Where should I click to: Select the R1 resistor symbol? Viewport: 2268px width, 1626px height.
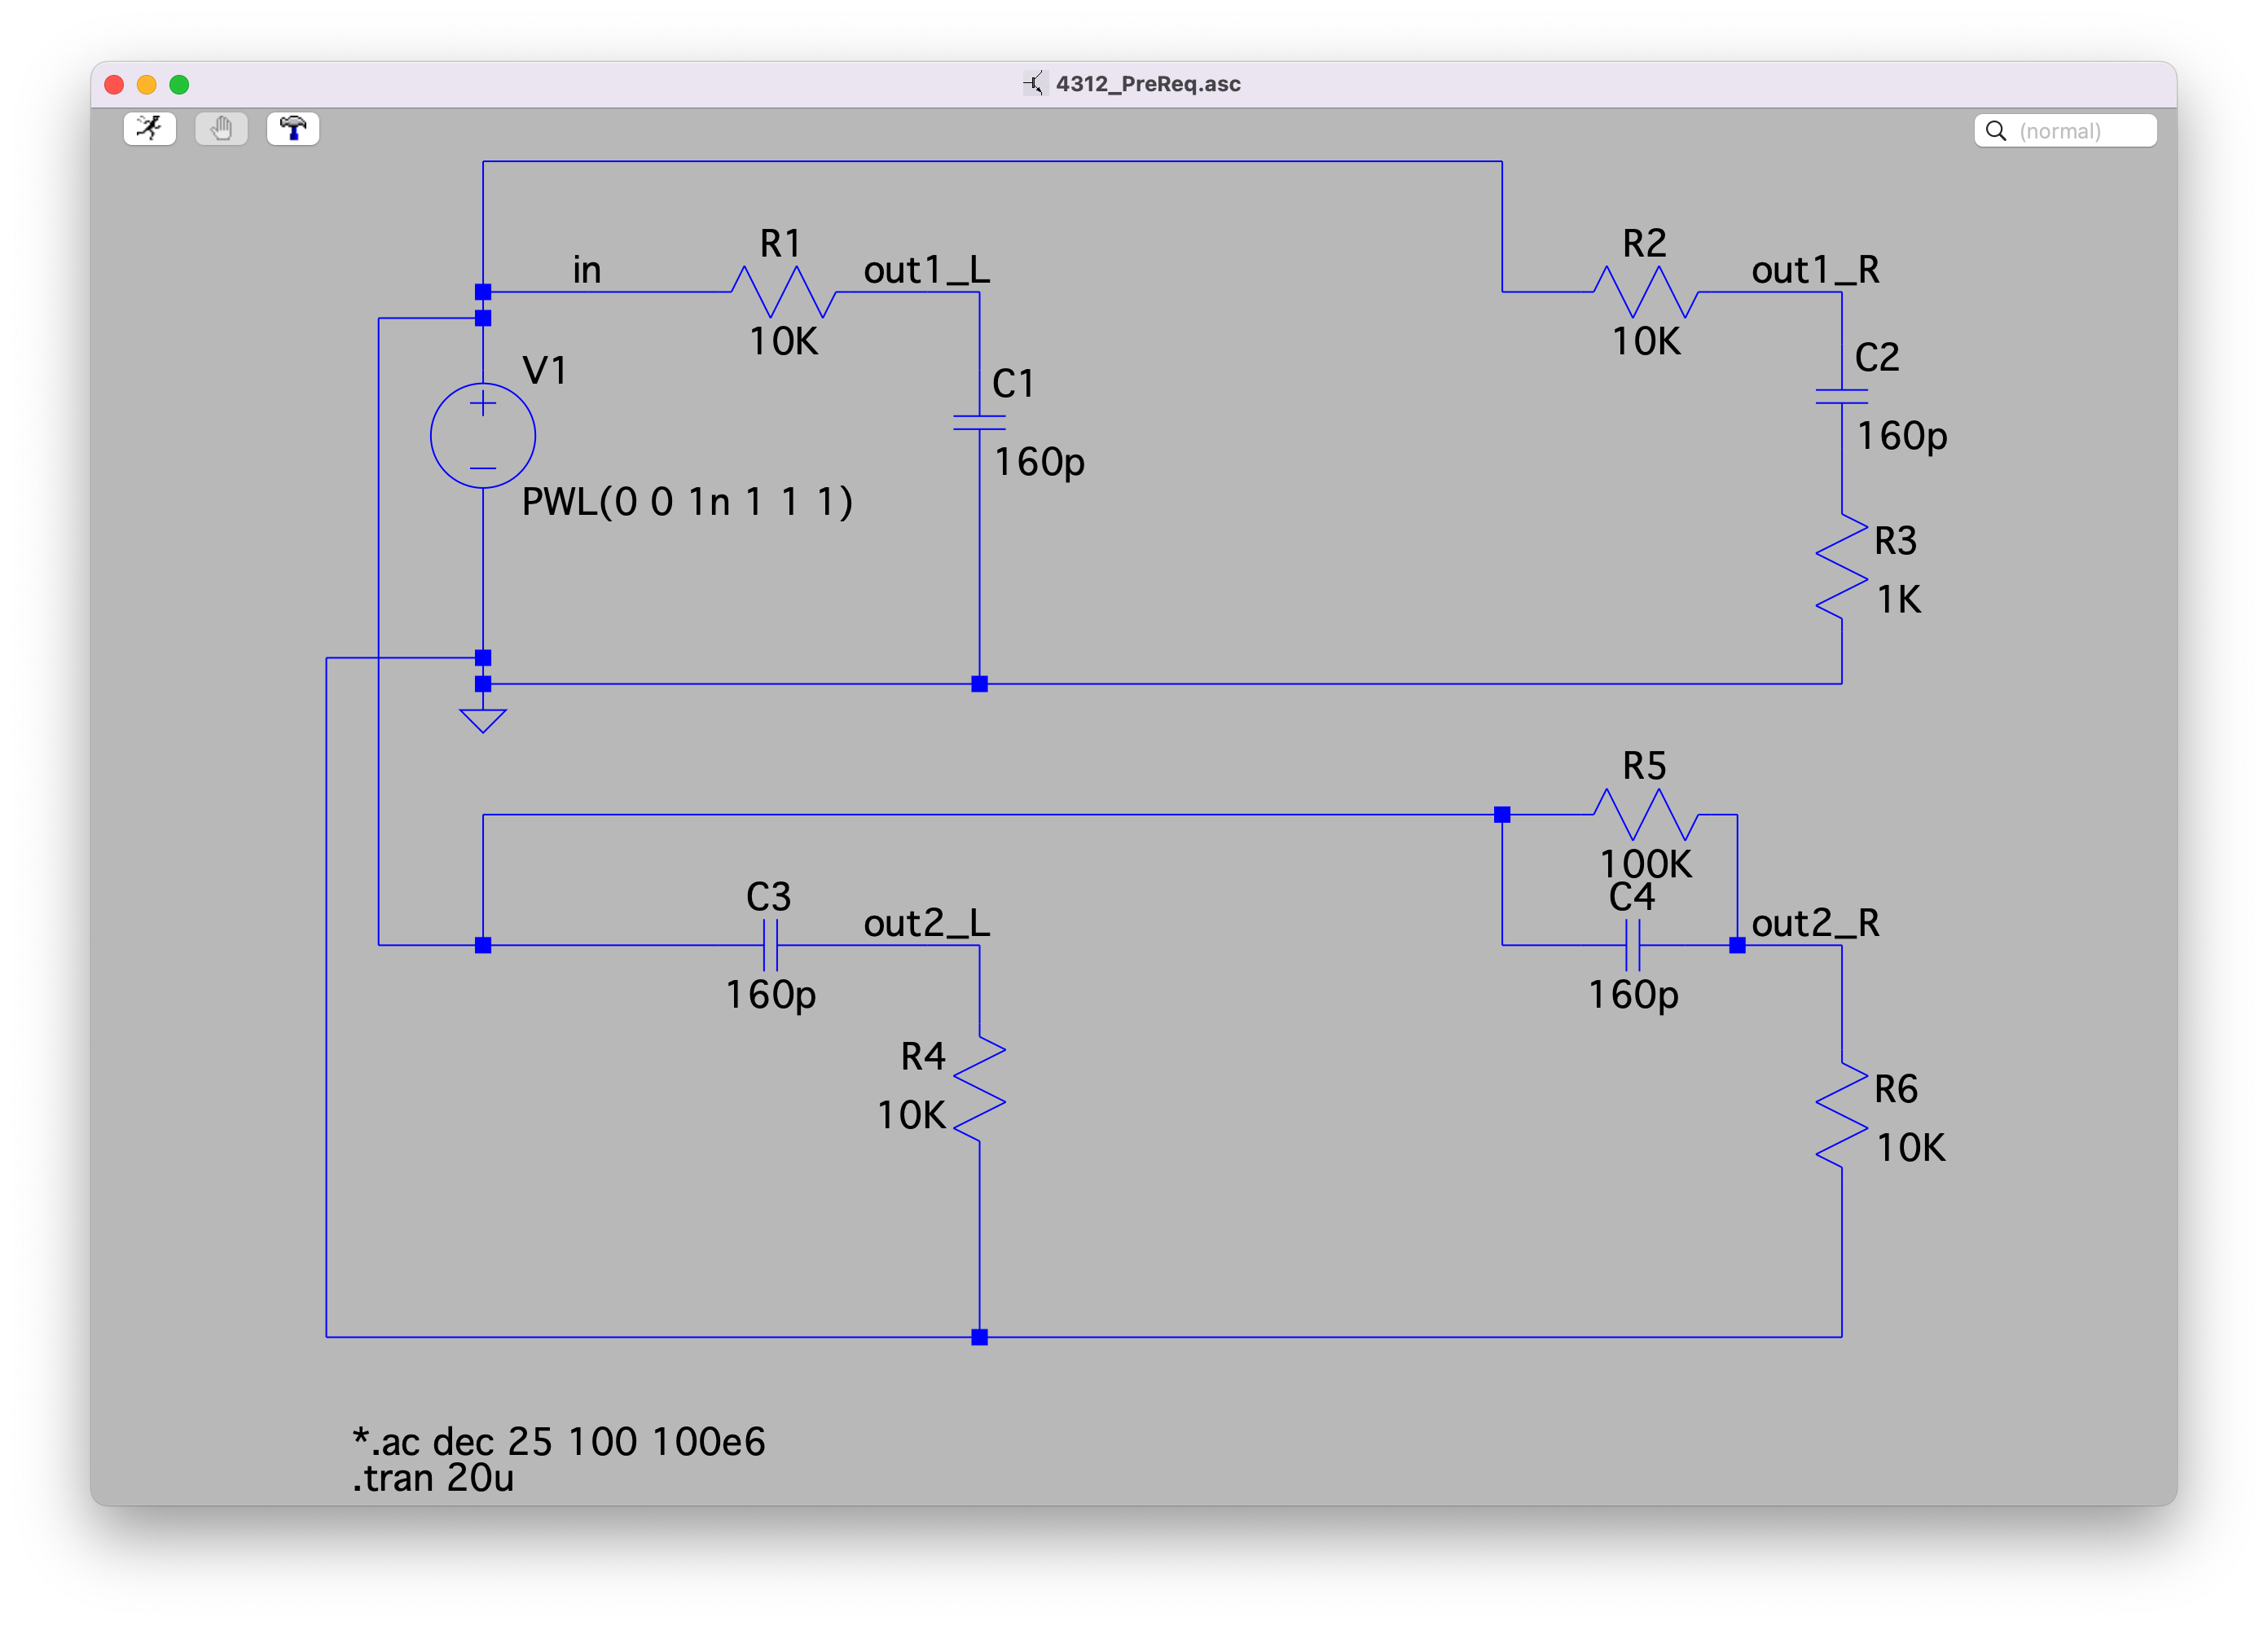783,292
